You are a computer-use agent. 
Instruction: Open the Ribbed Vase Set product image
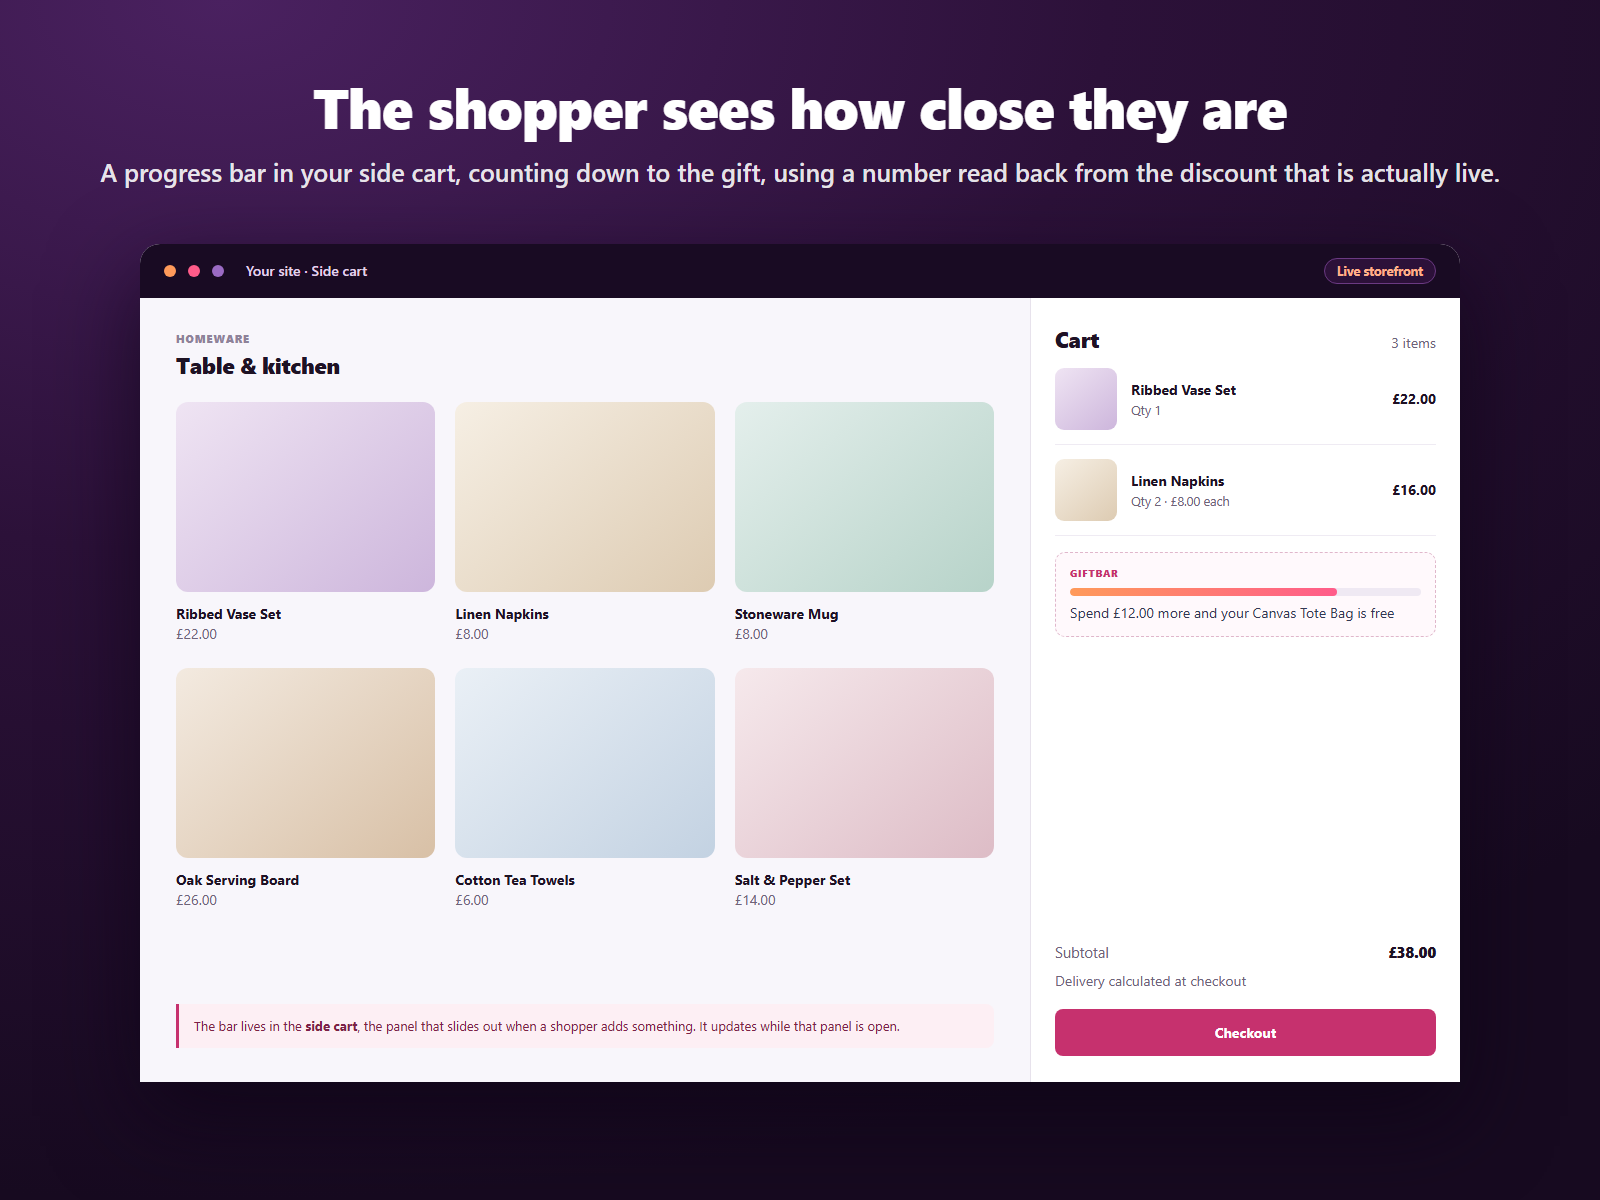coord(305,497)
